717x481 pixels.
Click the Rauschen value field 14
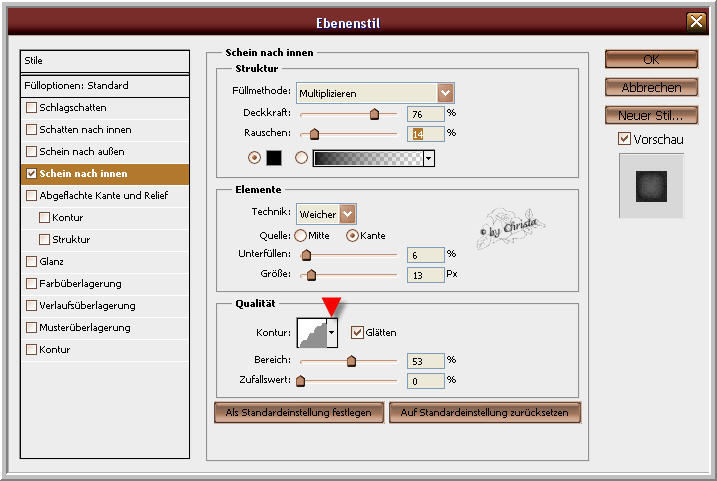pos(426,134)
